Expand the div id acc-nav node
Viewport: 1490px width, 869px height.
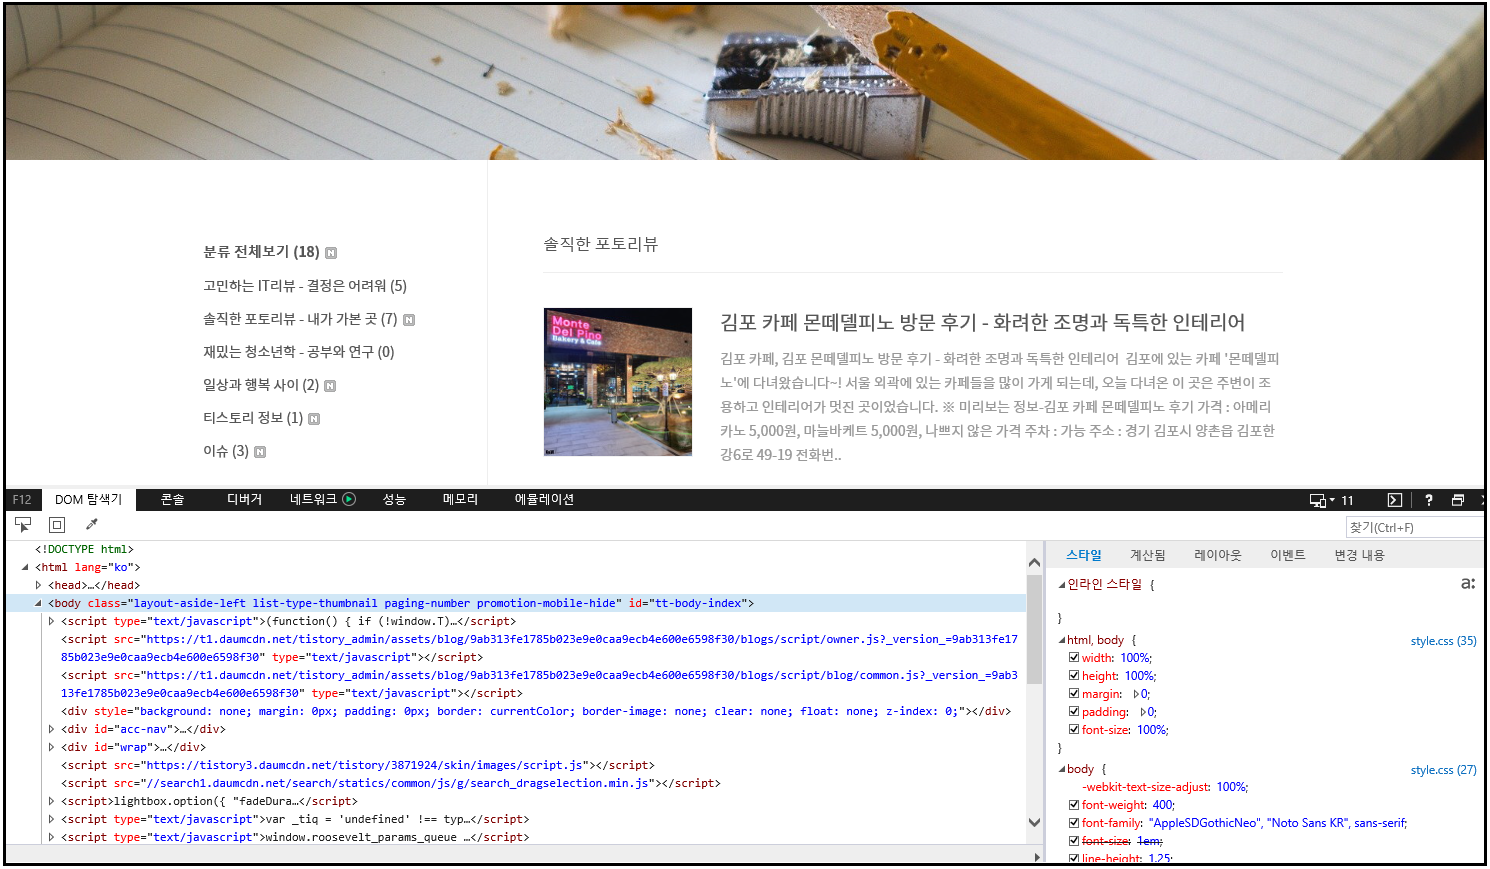pos(51,729)
